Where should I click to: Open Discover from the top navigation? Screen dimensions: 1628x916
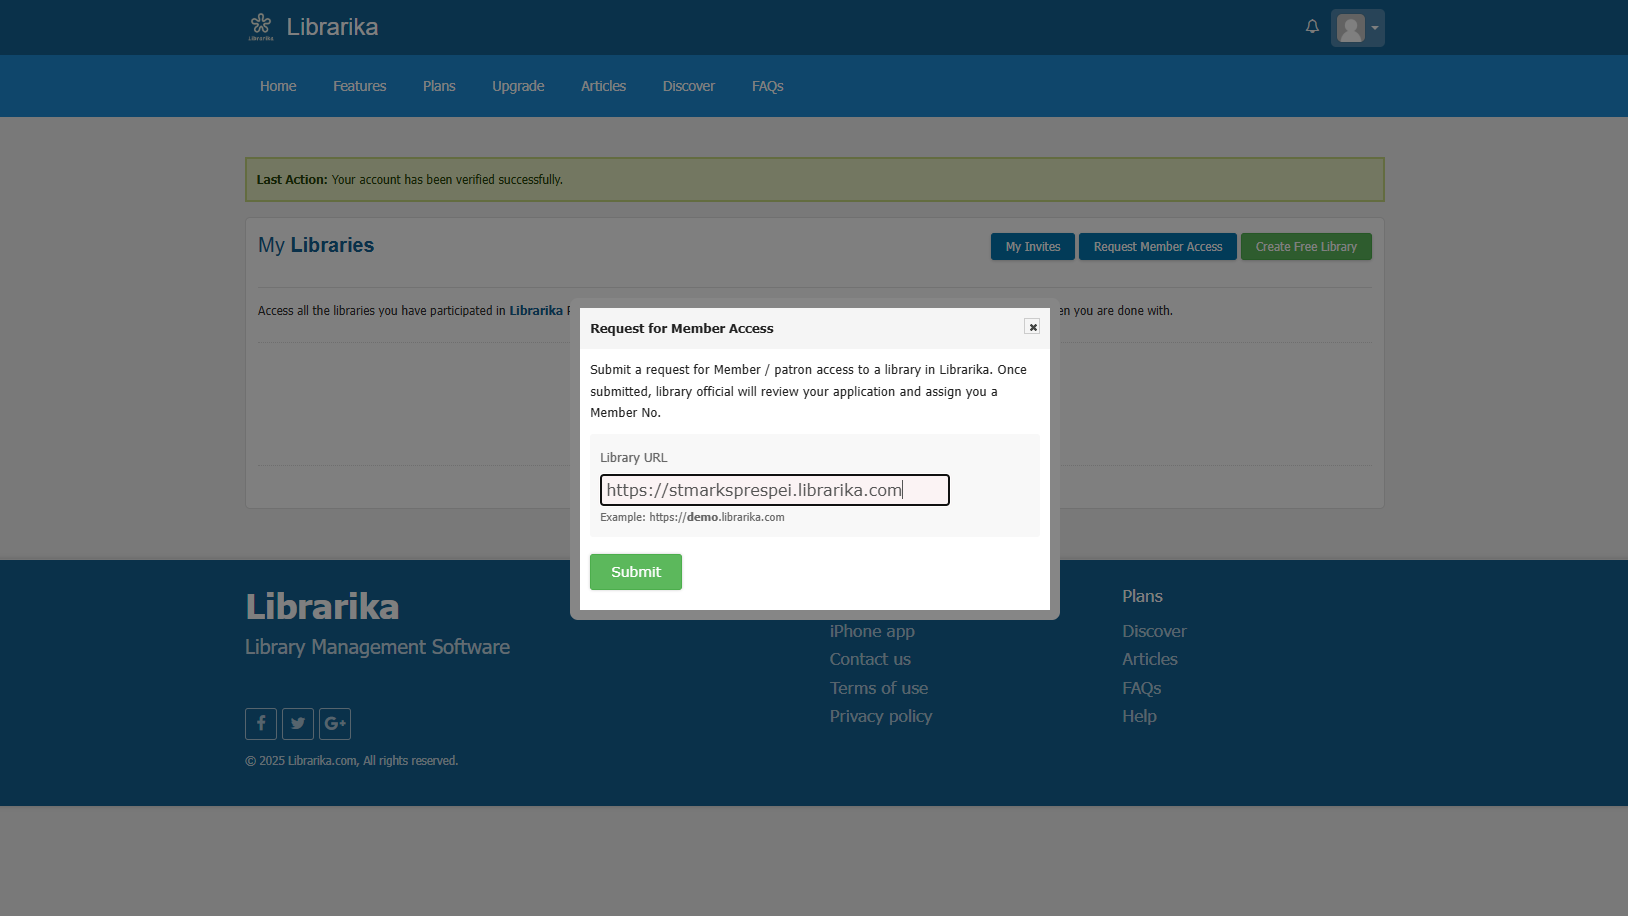click(x=688, y=86)
